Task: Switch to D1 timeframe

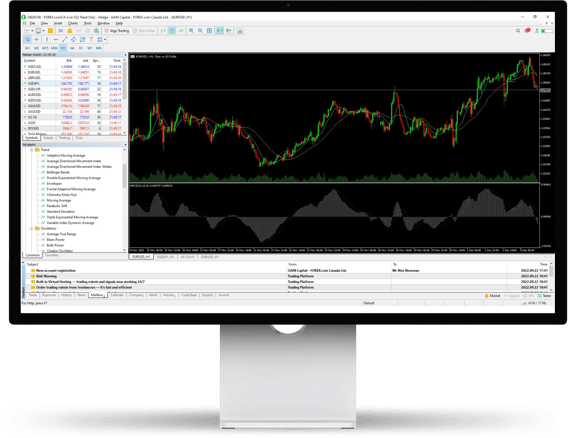Action: coord(81,48)
